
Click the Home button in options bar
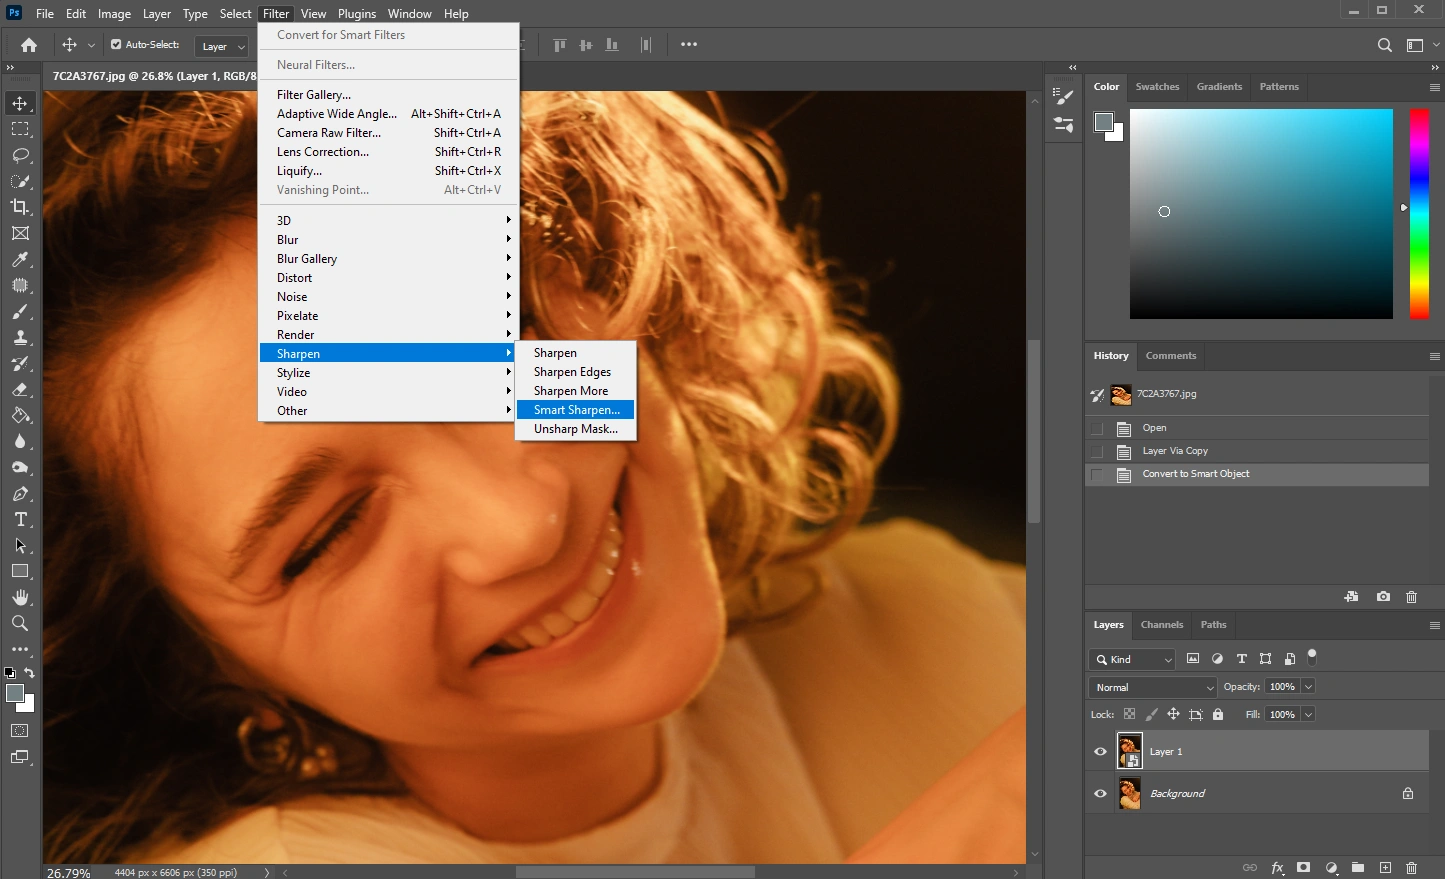click(x=29, y=45)
